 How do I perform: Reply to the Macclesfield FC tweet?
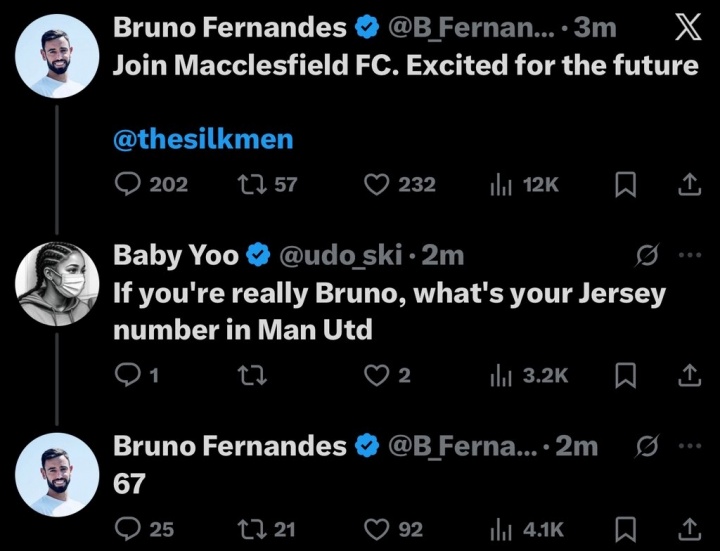[x=128, y=185]
